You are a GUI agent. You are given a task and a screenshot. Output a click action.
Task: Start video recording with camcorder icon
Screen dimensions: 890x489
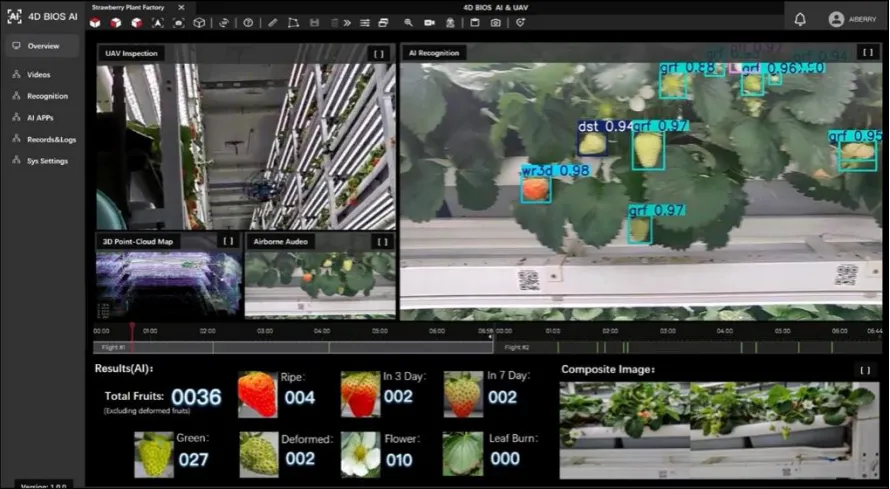pos(429,22)
